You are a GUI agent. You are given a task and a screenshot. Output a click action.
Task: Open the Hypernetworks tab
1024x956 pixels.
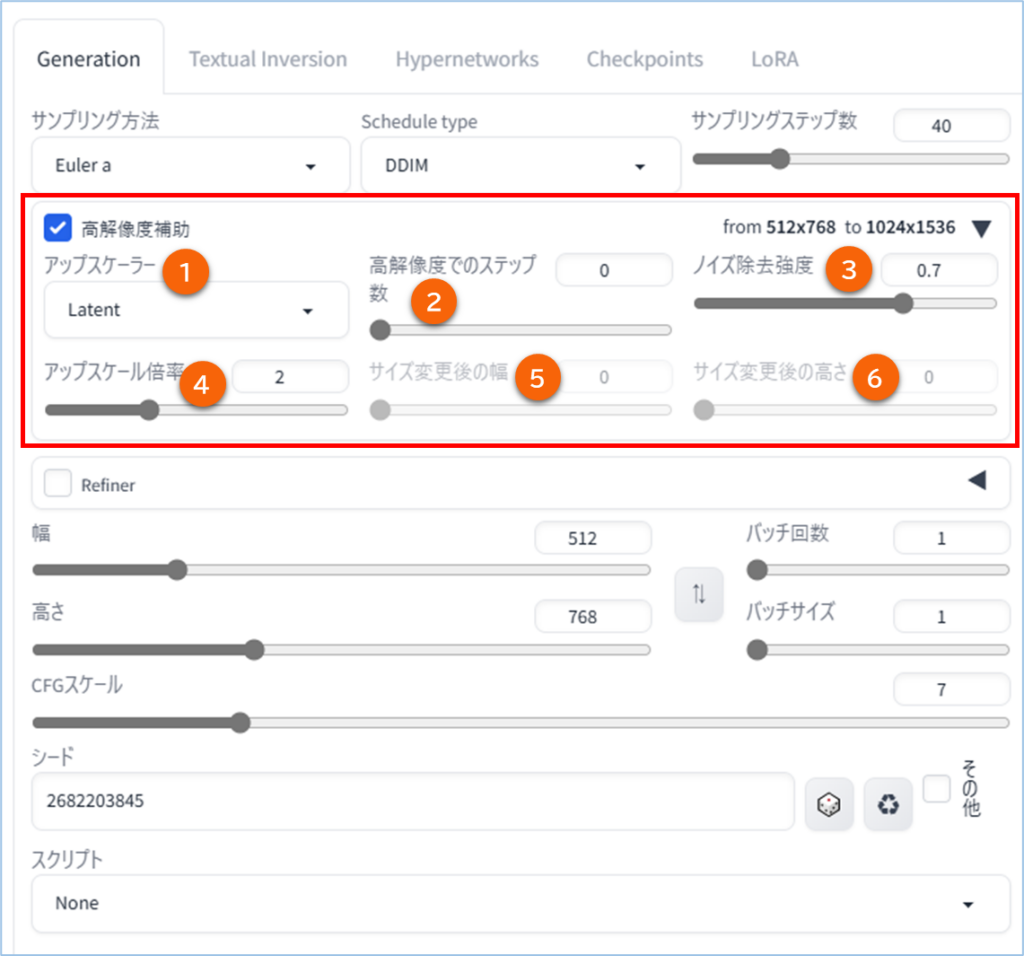point(467,59)
